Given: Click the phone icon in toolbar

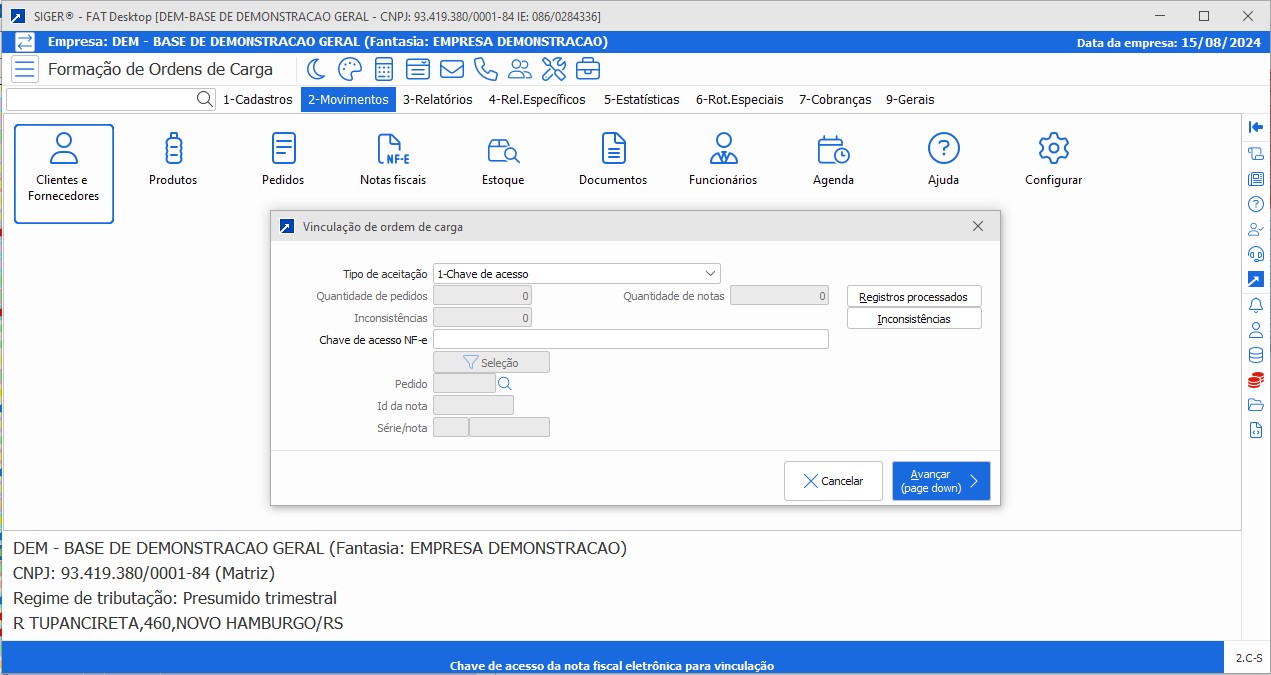Looking at the screenshot, I should coord(486,69).
